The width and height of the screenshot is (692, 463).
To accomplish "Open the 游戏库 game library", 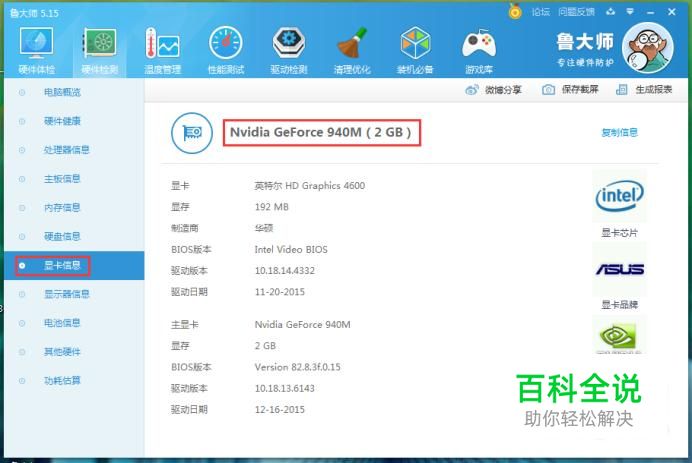I will tap(479, 50).
